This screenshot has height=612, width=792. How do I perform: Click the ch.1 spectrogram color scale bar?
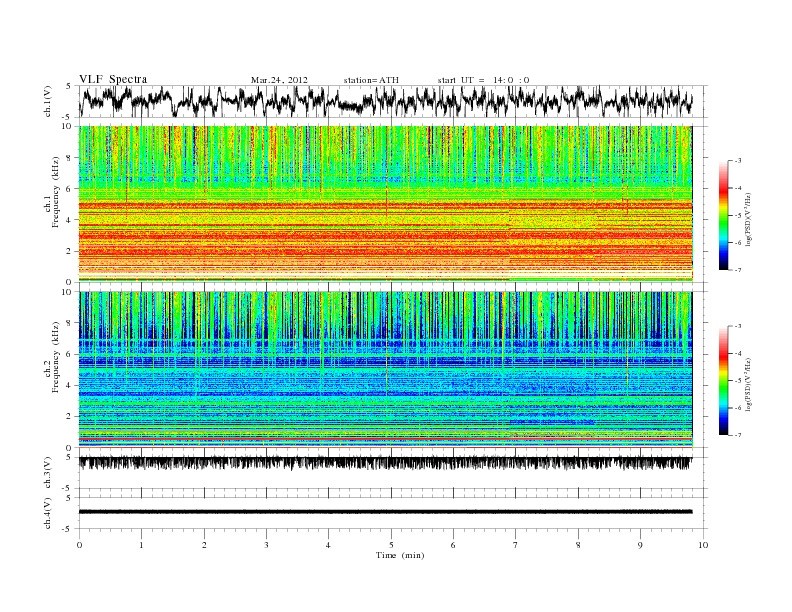point(724,215)
